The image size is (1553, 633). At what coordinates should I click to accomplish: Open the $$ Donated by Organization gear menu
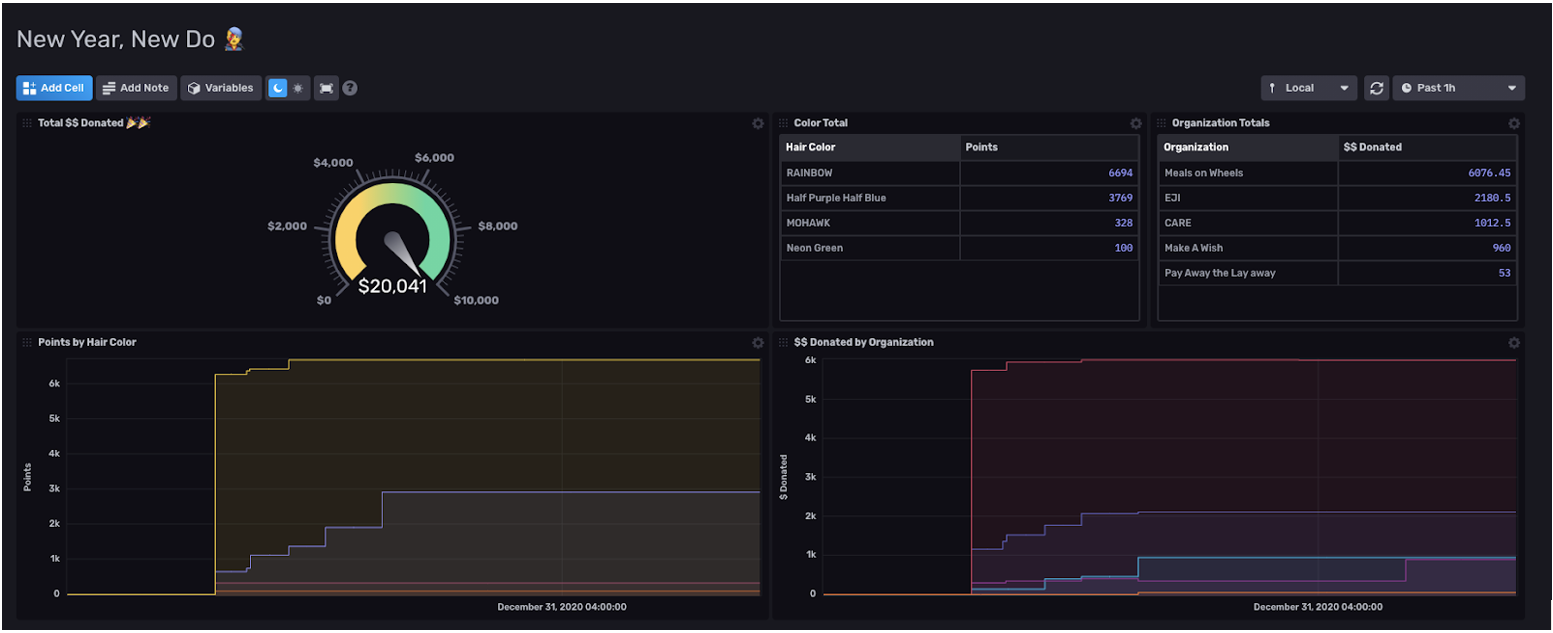[1514, 342]
